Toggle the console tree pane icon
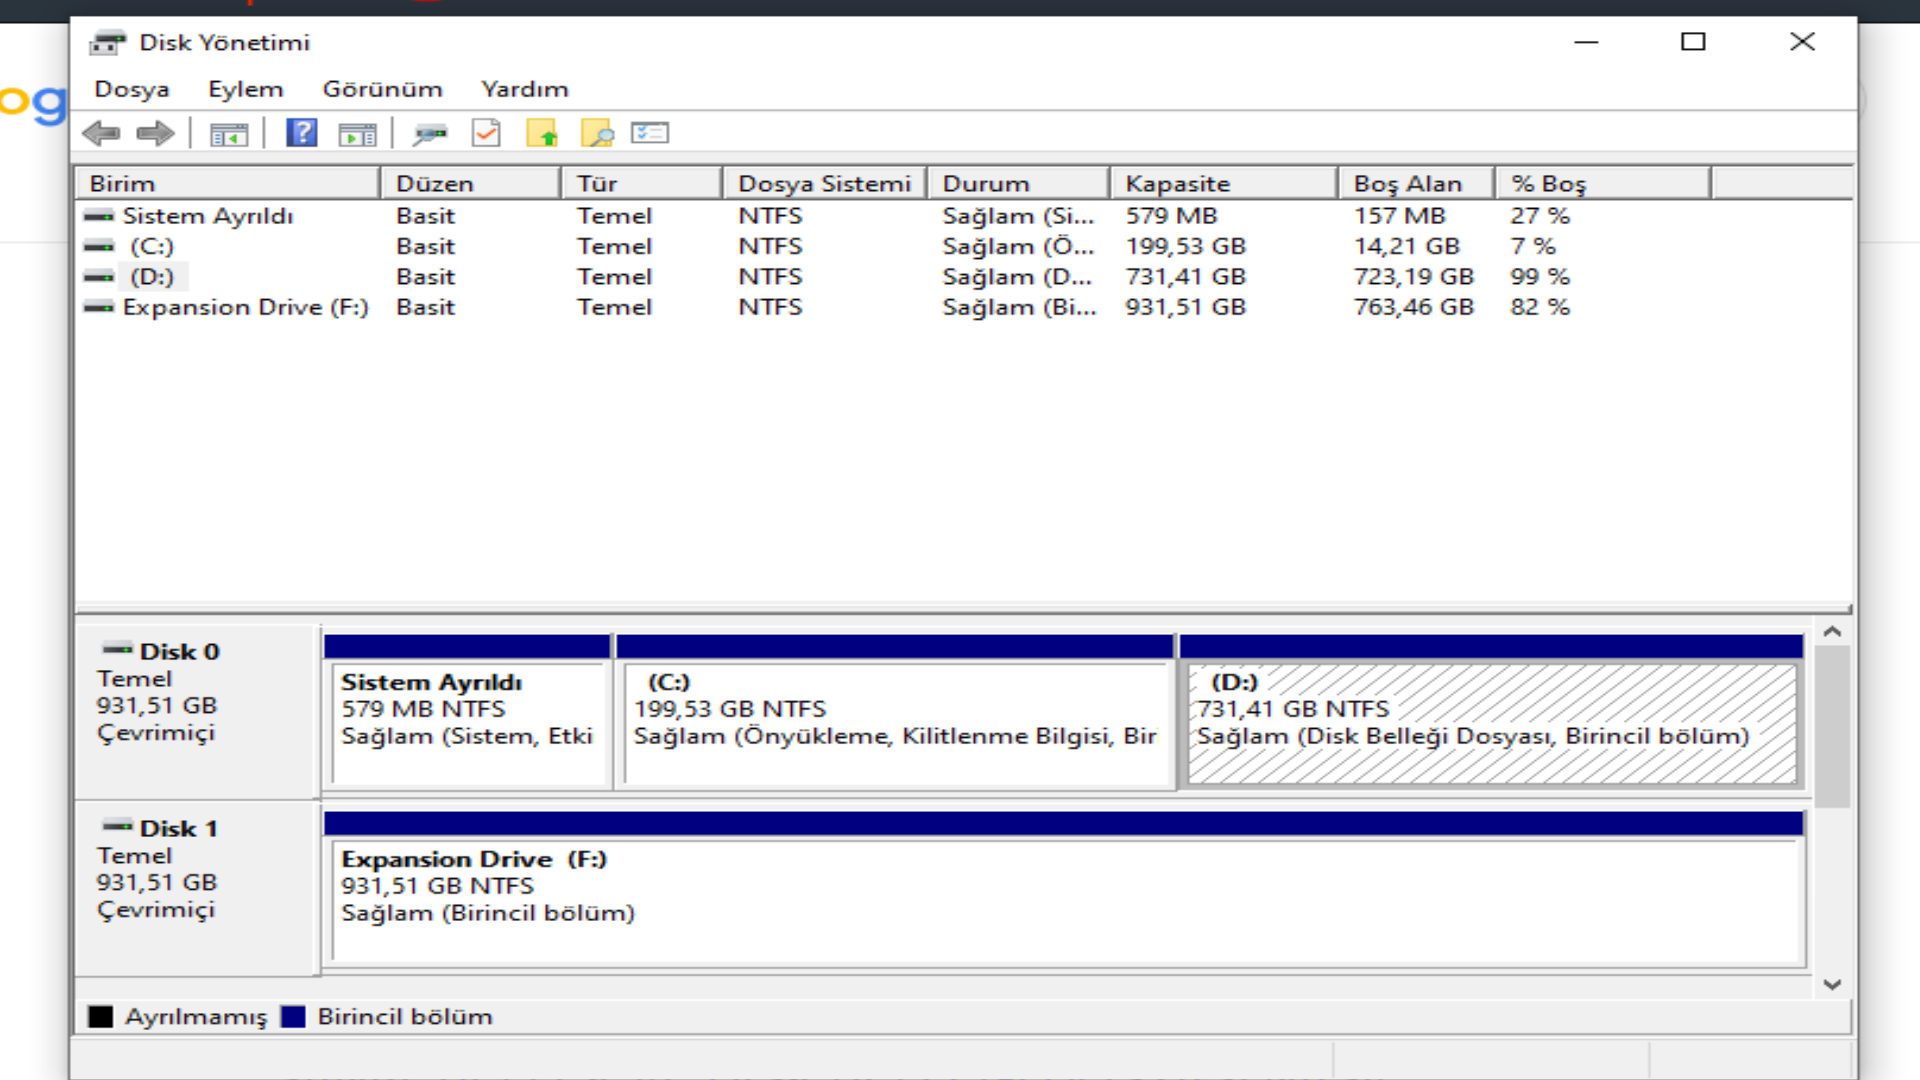This screenshot has width=1920, height=1080. pyautogui.click(x=229, y=133)
